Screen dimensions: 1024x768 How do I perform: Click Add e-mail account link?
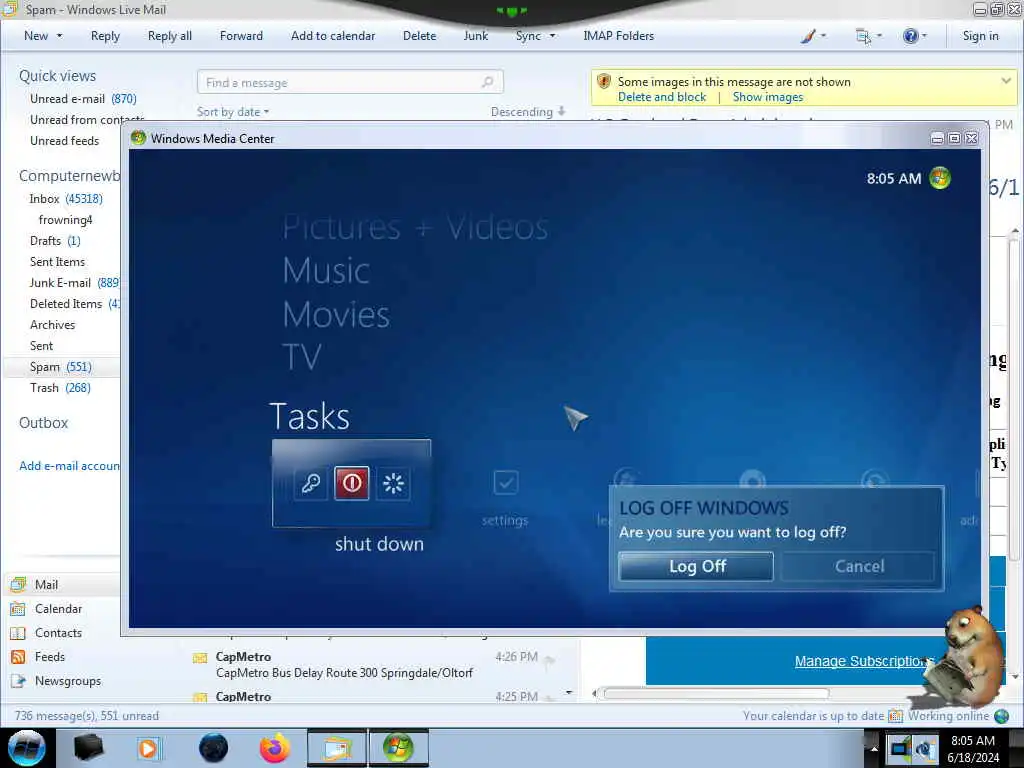click(x=69, y=466)
